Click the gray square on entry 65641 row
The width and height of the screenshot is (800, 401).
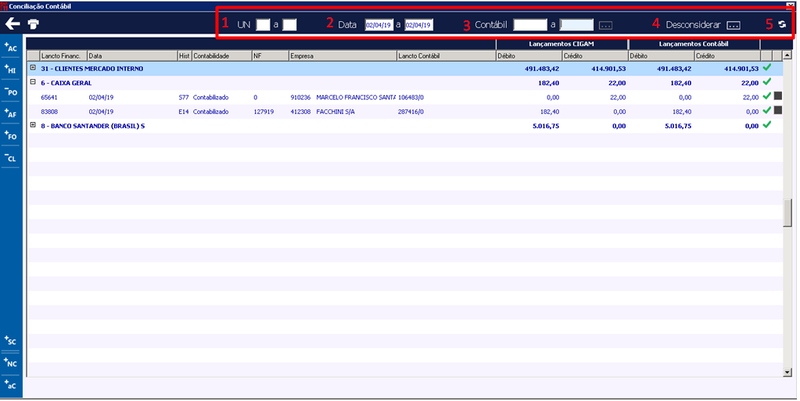point(778,95)
